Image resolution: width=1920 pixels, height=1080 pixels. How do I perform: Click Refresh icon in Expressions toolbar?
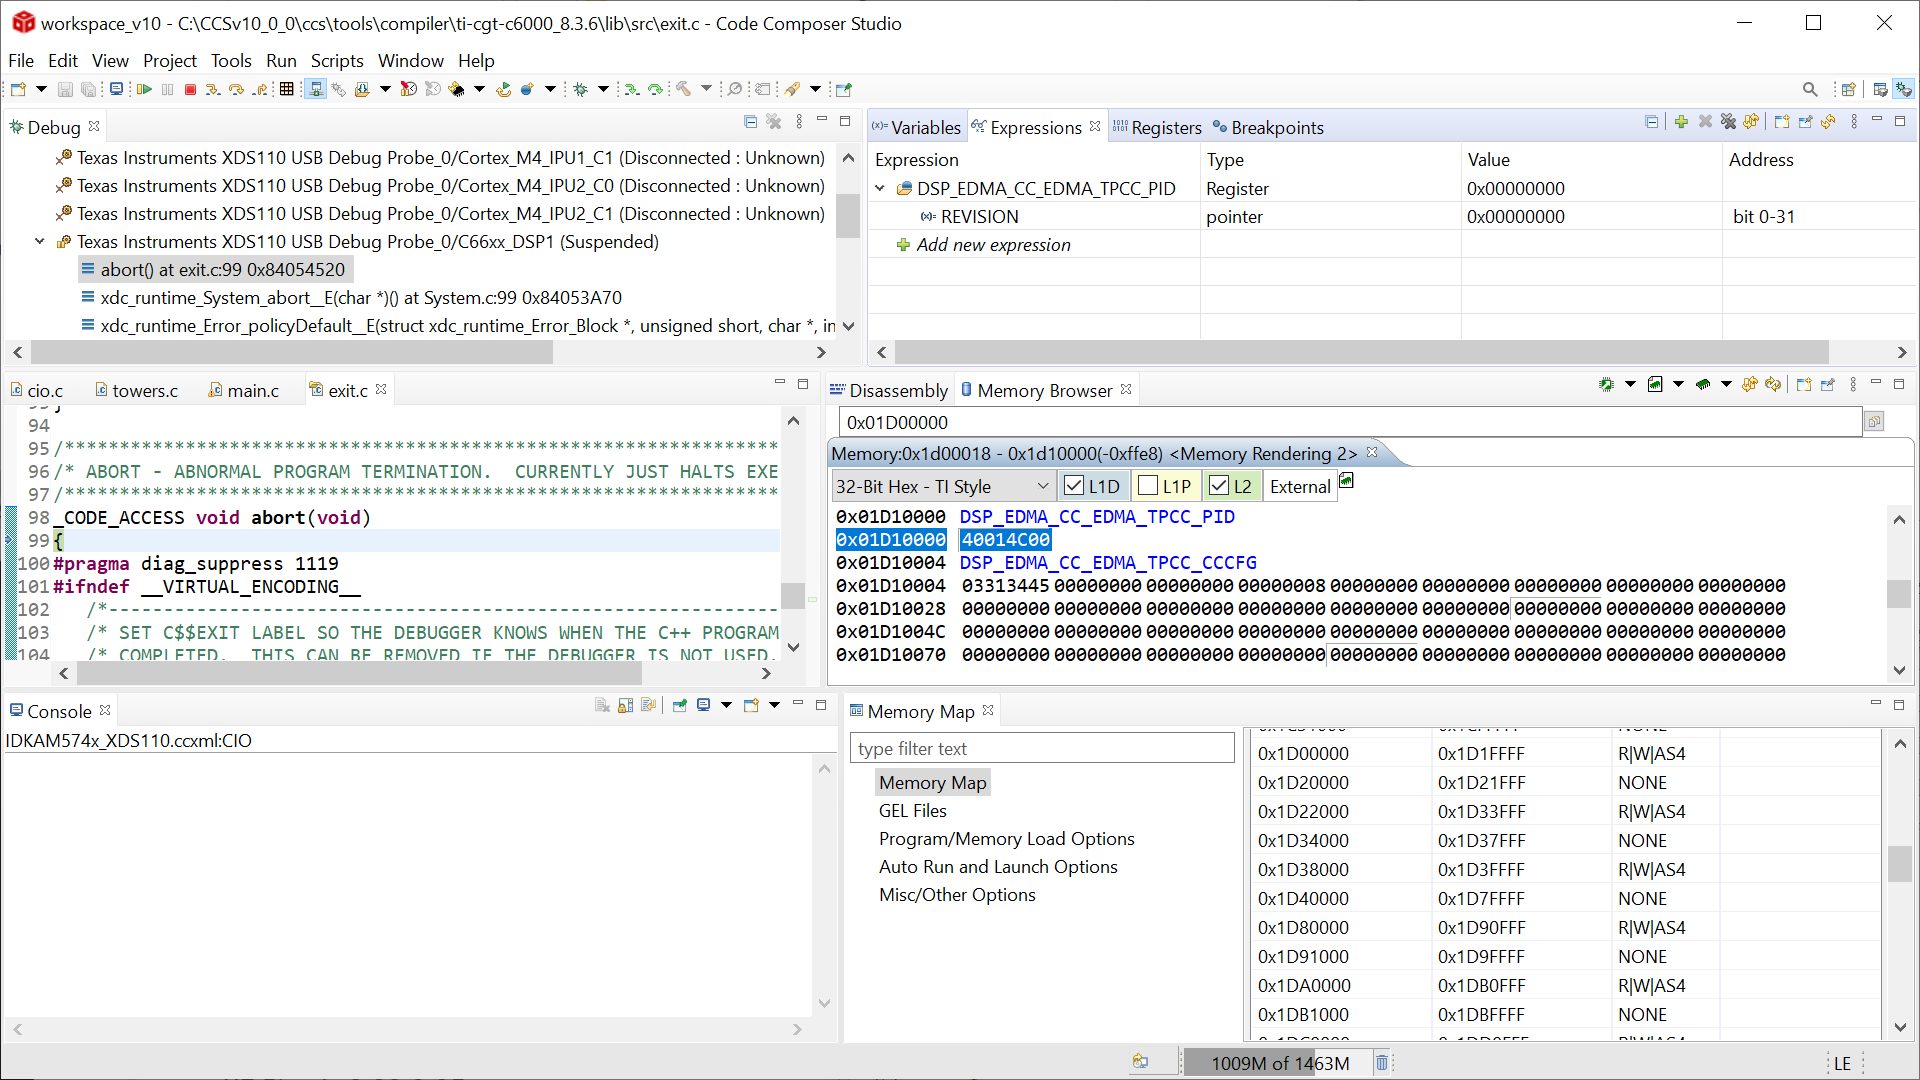1828,122
